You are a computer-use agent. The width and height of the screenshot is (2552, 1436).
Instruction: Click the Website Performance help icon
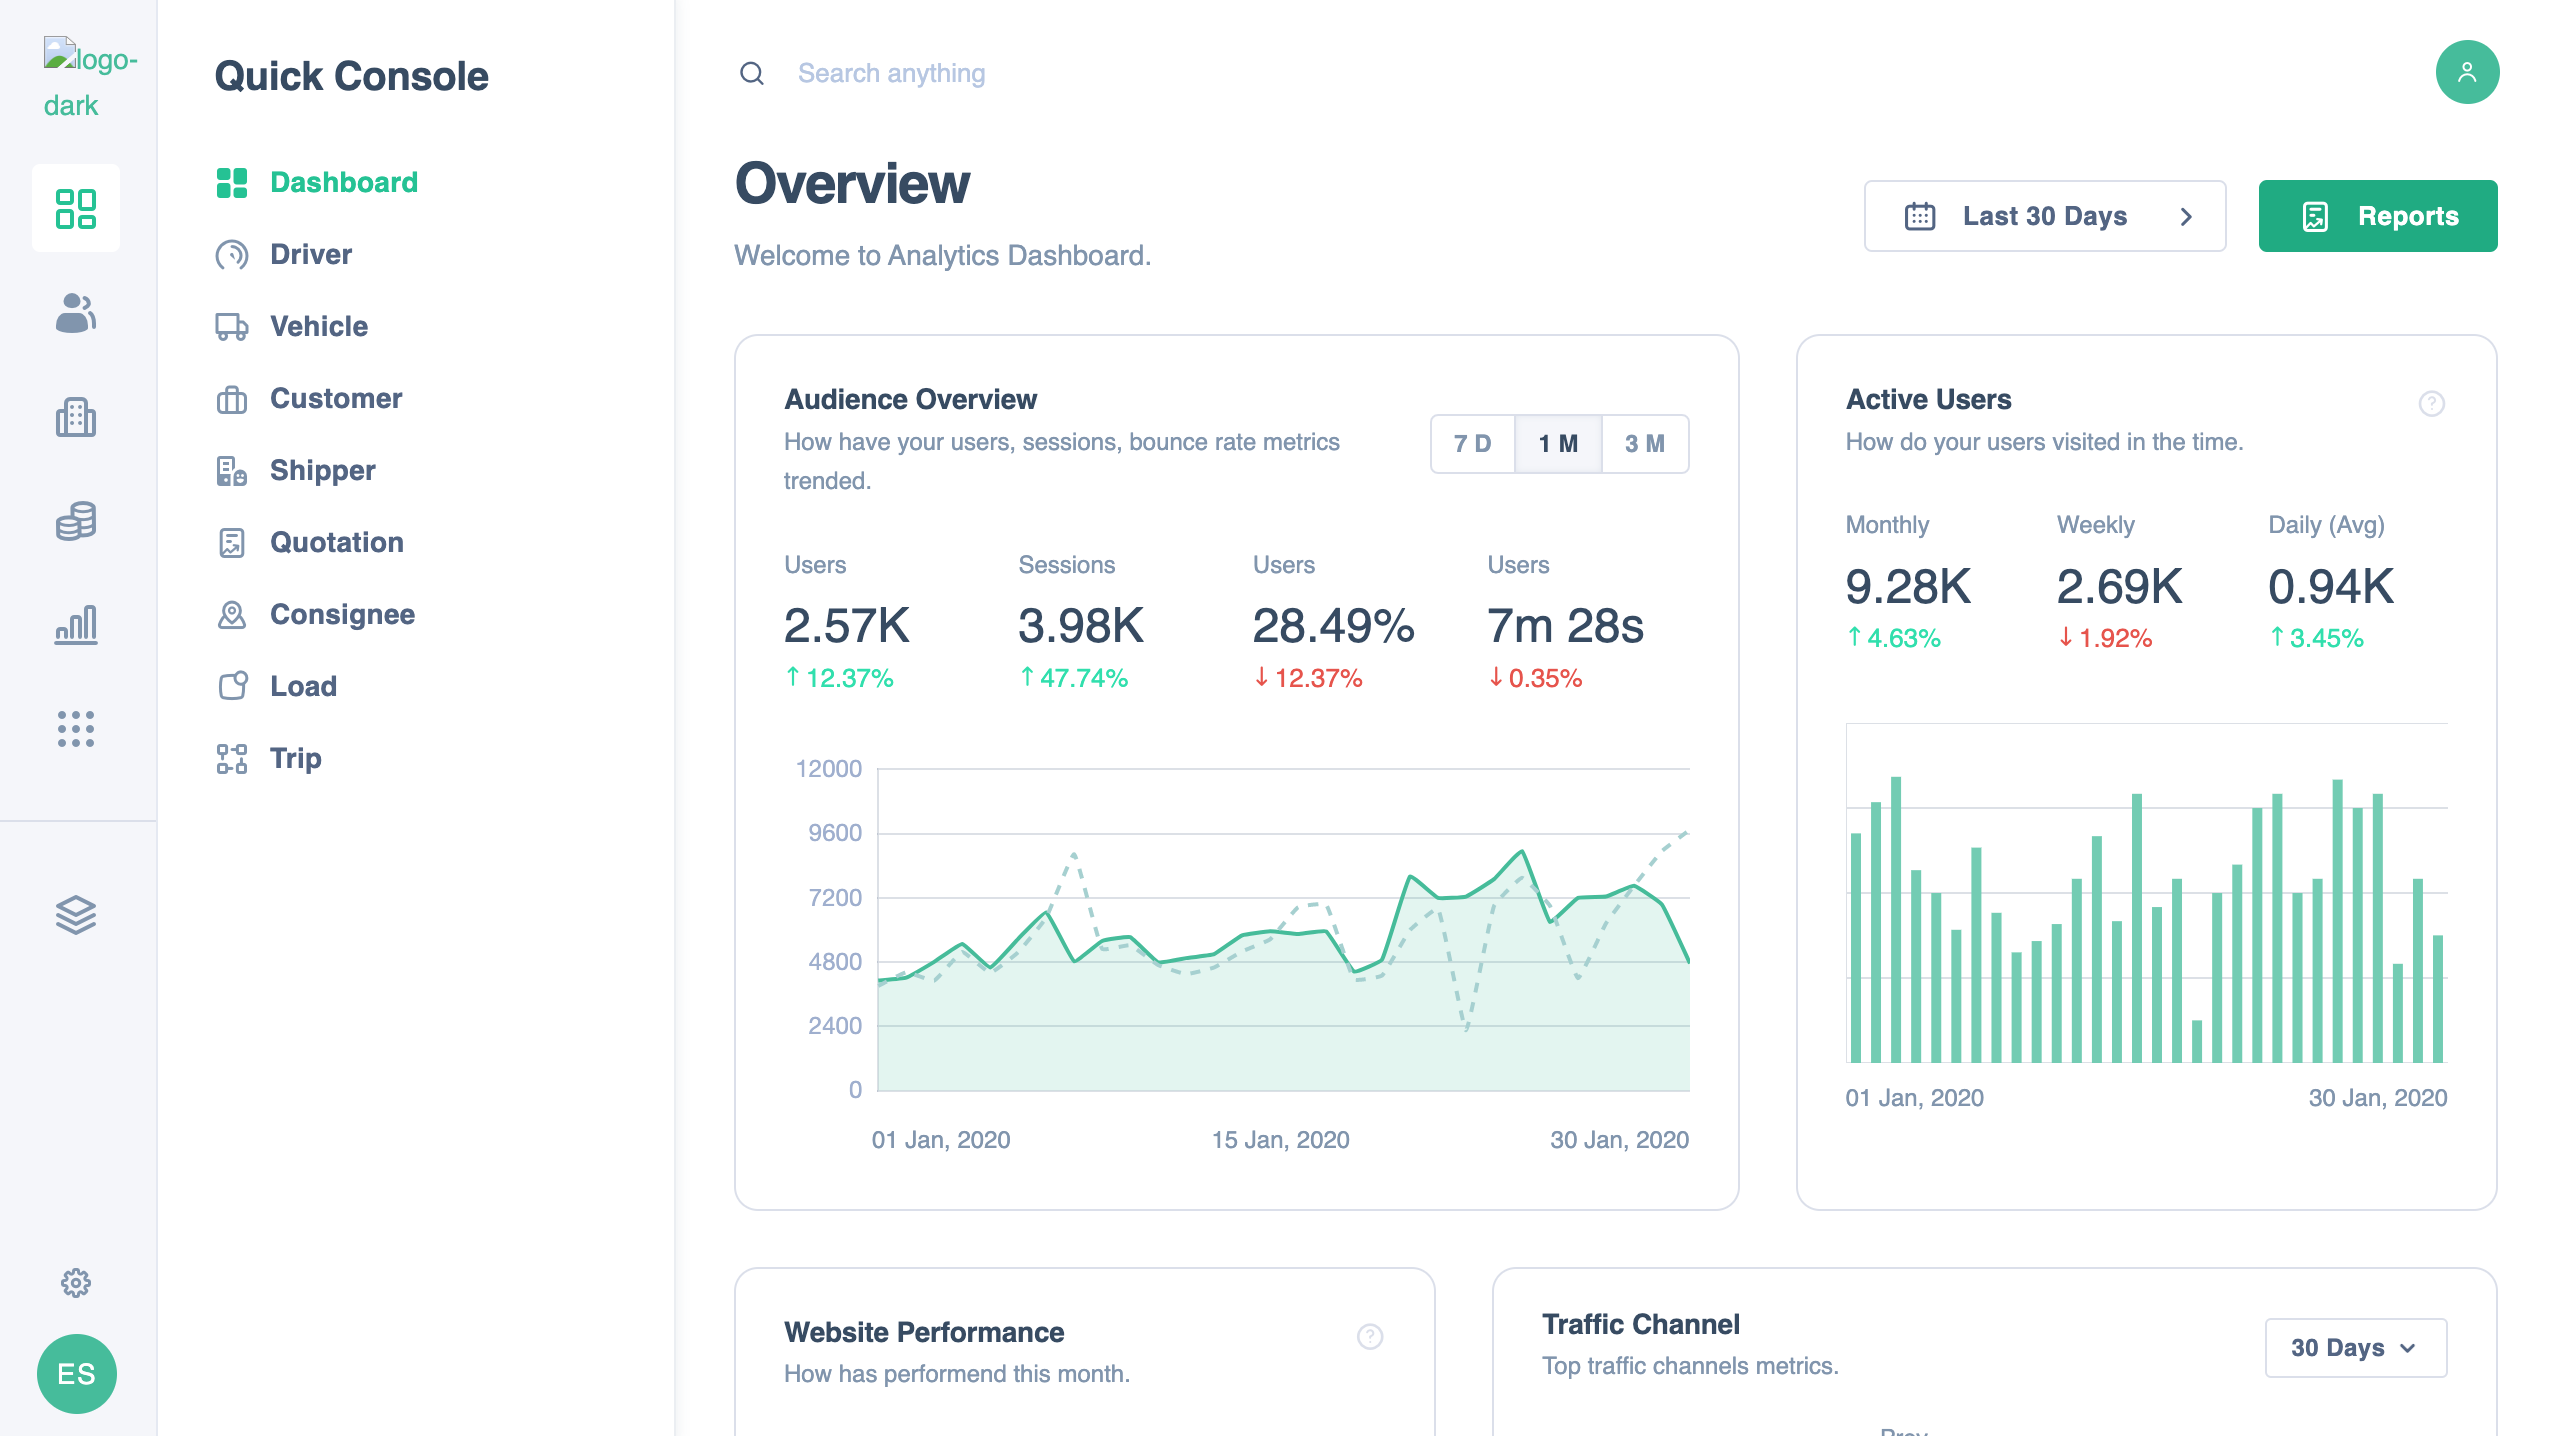(x=1369, y=1336)
